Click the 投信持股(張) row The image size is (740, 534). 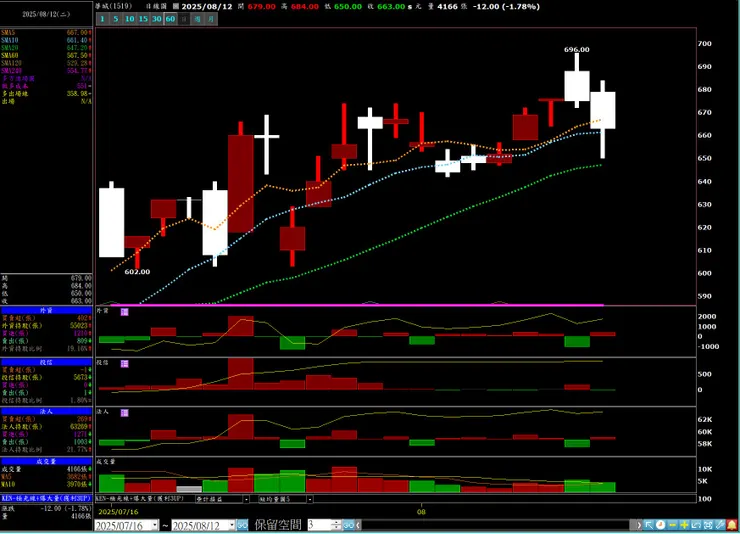(x=46, y=377)
